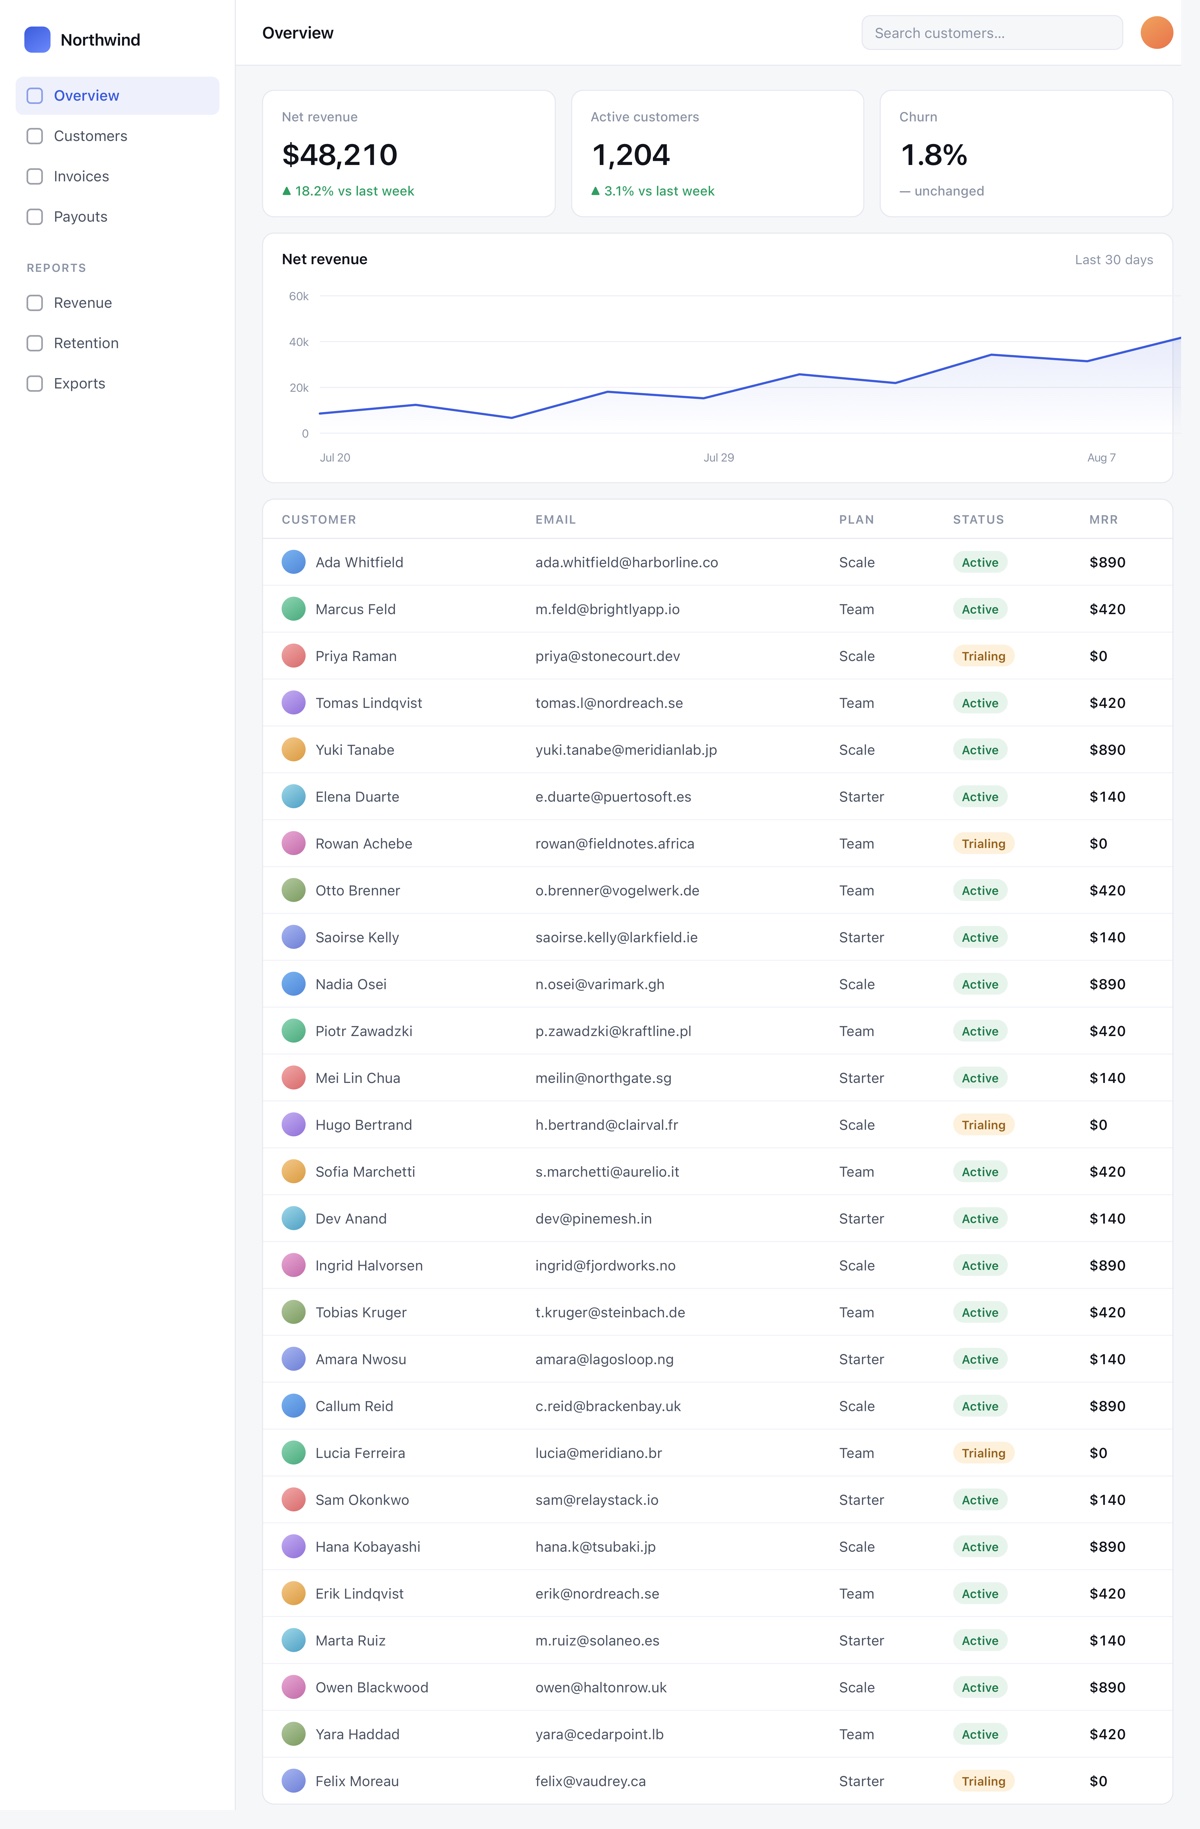Click Dev Anand's avatar circle
Viewport: 1200px width, 1829px height.
pos(293,1219)
